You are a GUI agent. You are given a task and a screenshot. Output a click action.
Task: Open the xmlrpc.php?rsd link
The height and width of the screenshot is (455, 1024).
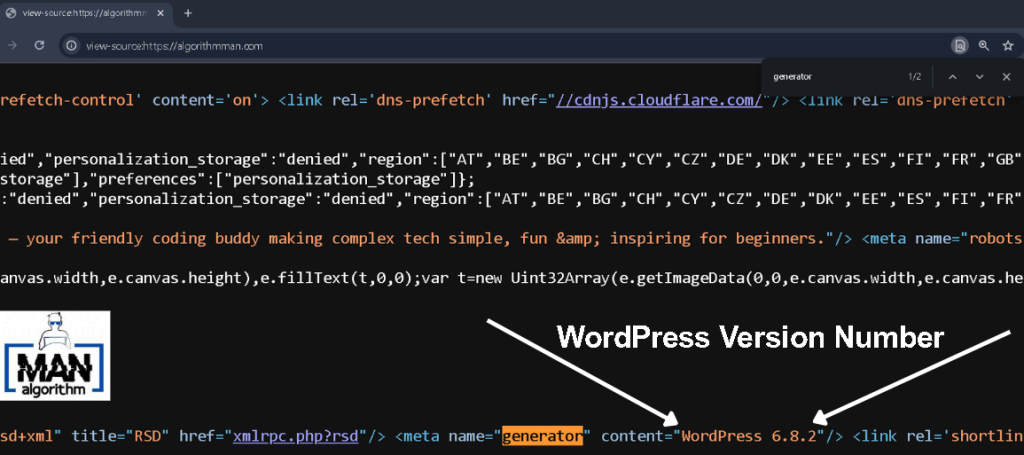[x=296, y=435]
